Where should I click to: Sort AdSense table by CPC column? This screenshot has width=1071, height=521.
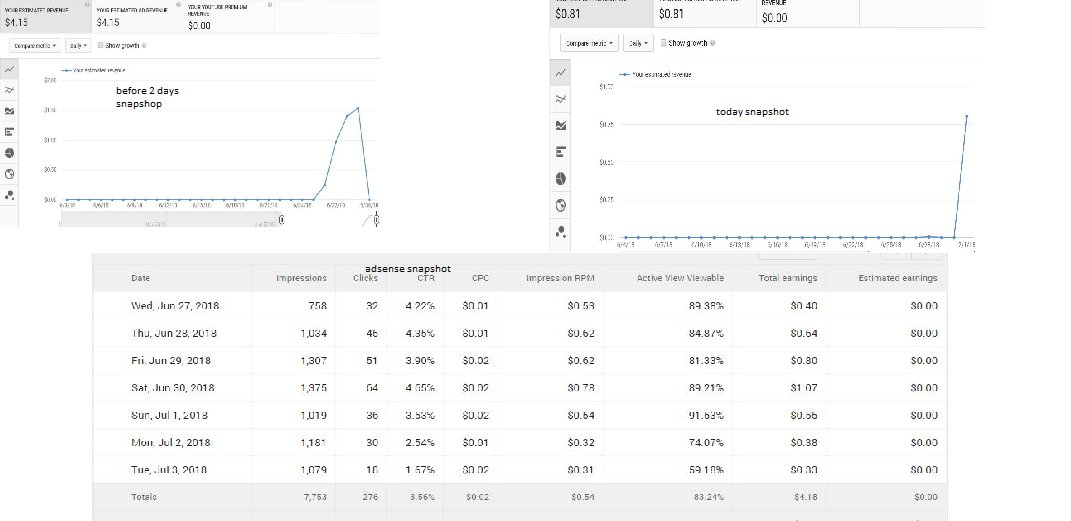pyautogui.click(x=480, y=278)
